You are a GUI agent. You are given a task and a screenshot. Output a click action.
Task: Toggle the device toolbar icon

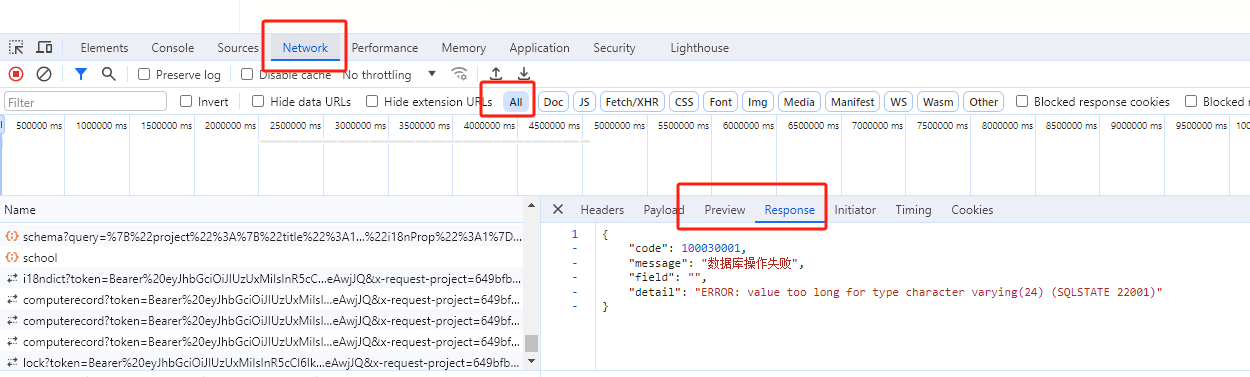(44, 48)
